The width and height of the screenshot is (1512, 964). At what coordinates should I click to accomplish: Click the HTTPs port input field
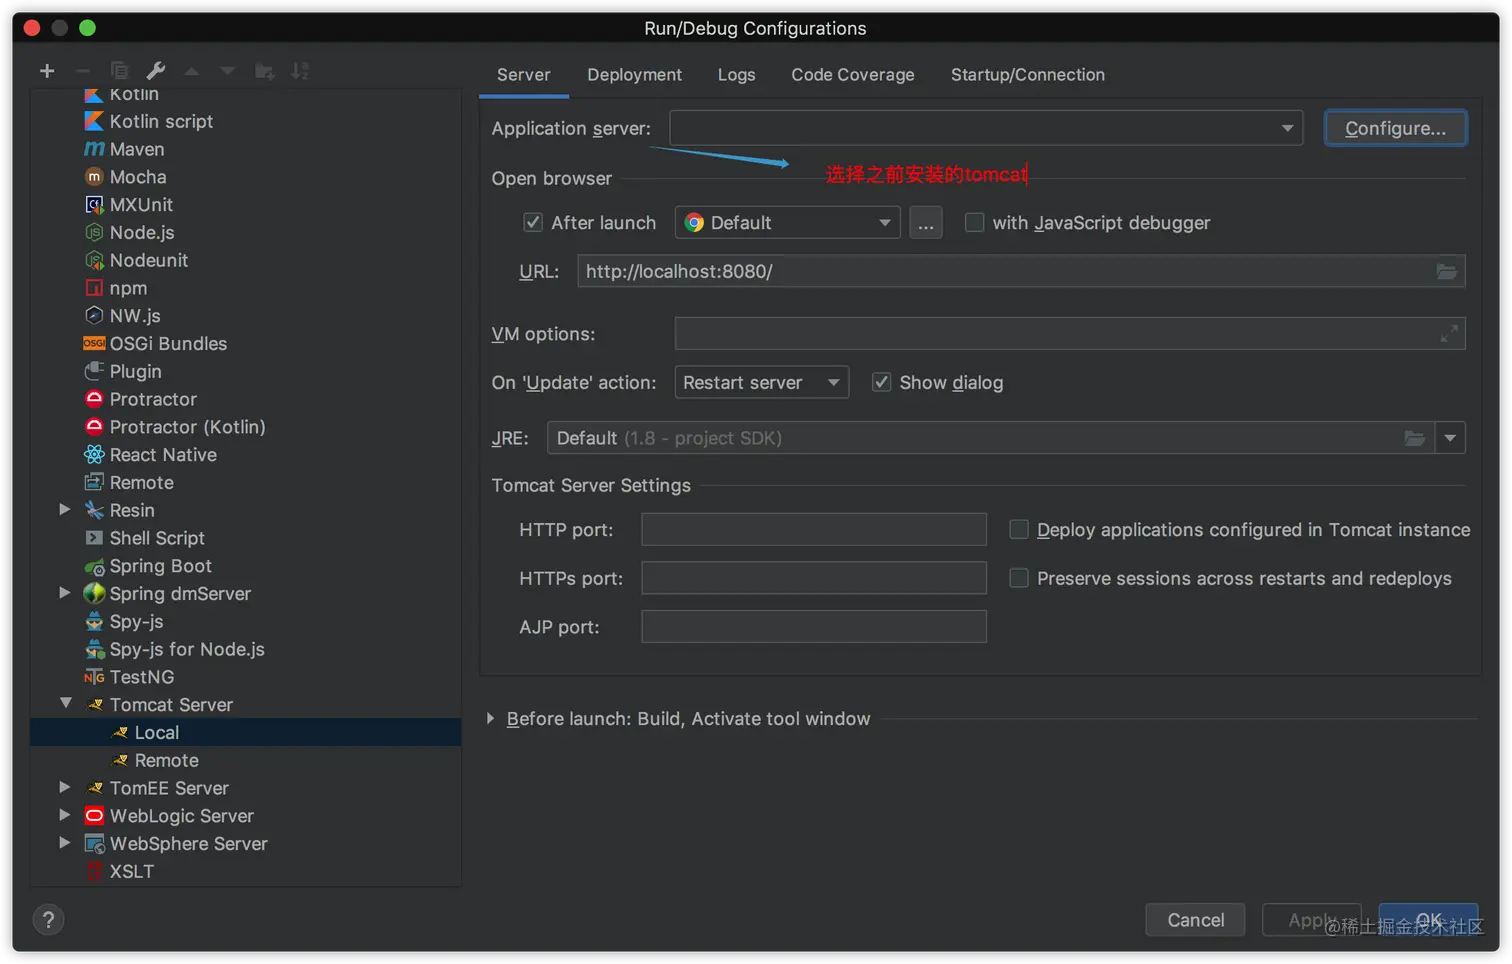(x=814, y=578)
